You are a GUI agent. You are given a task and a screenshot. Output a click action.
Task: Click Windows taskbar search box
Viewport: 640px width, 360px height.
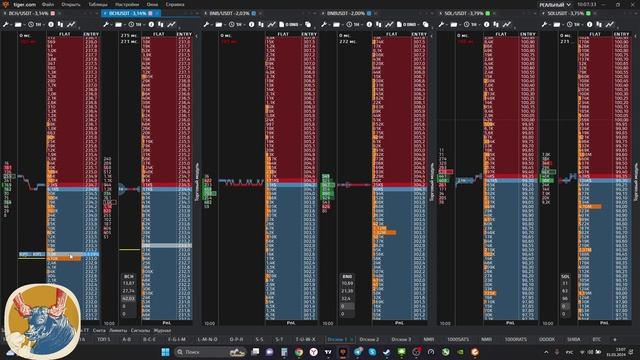coord(211,352)
